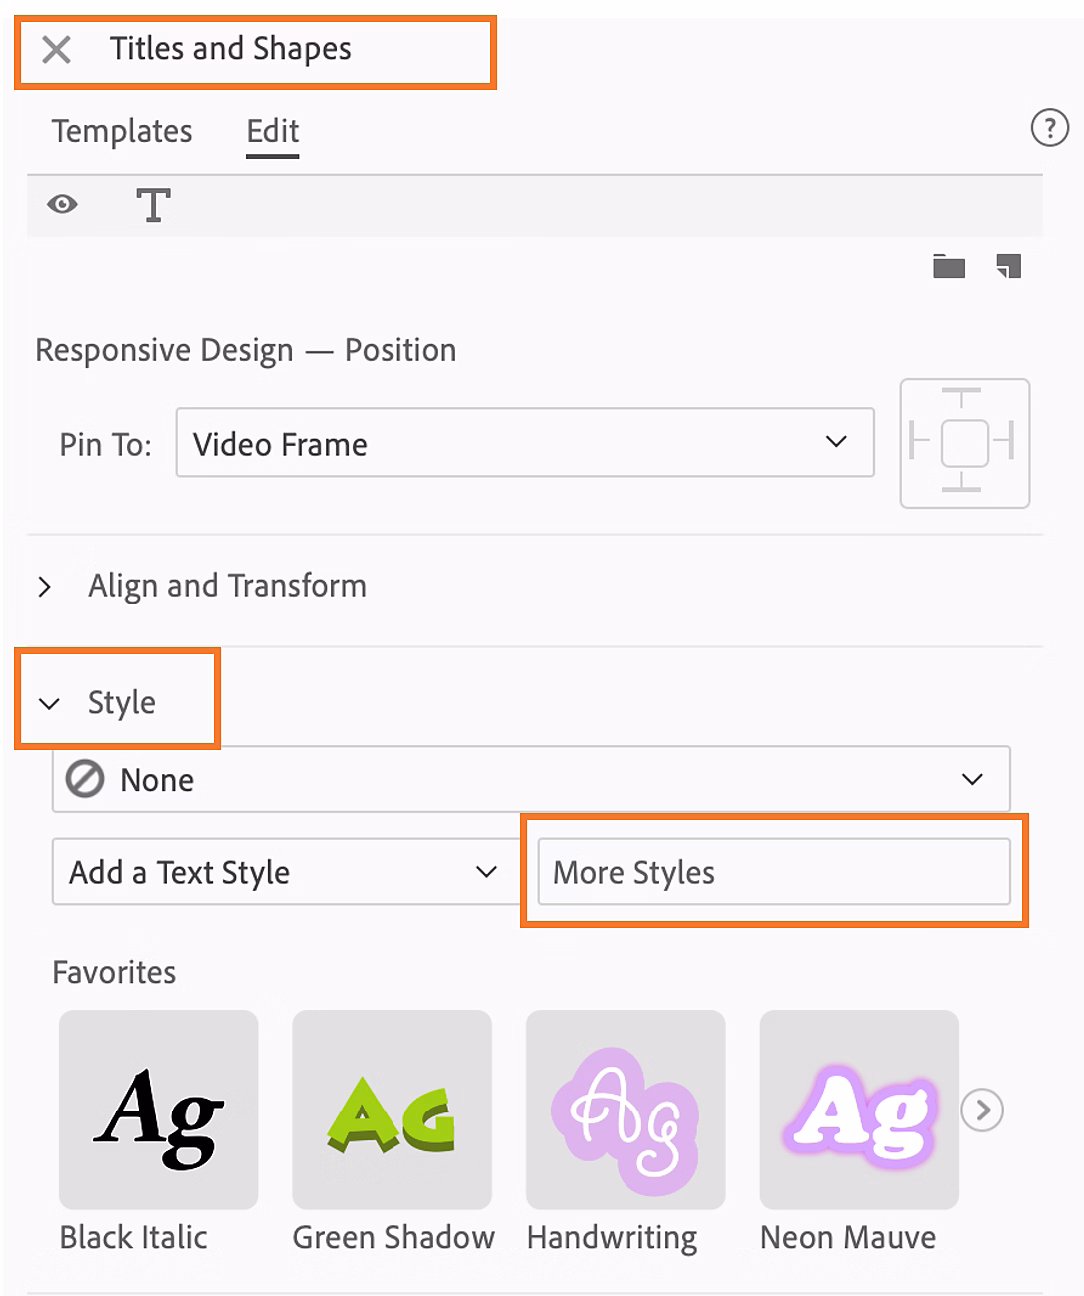Close the Titles and Shapes panel

(x=56, y=50)
